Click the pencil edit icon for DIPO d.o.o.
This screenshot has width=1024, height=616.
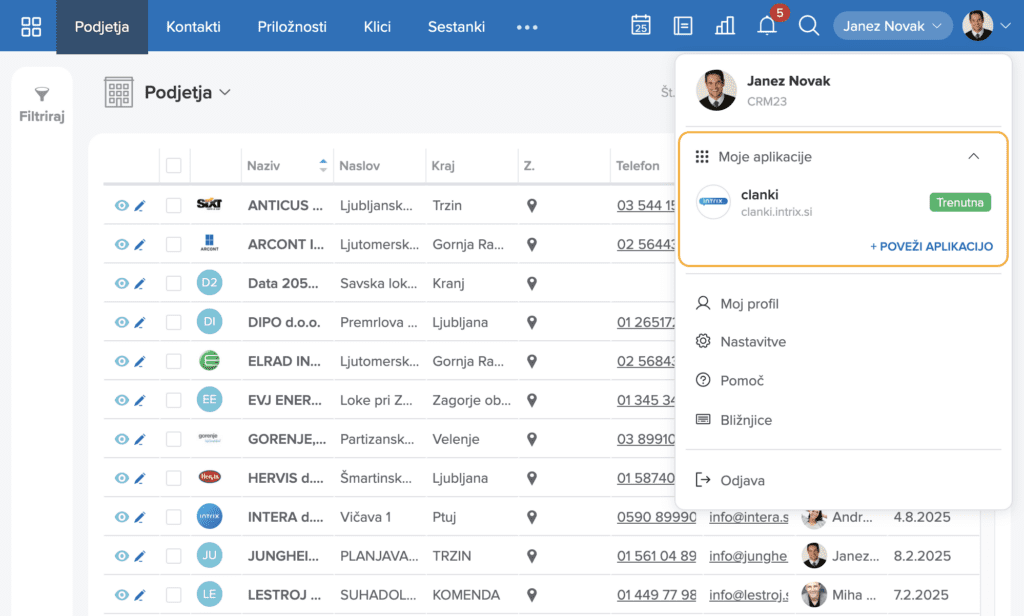click(x=140, y=322)
